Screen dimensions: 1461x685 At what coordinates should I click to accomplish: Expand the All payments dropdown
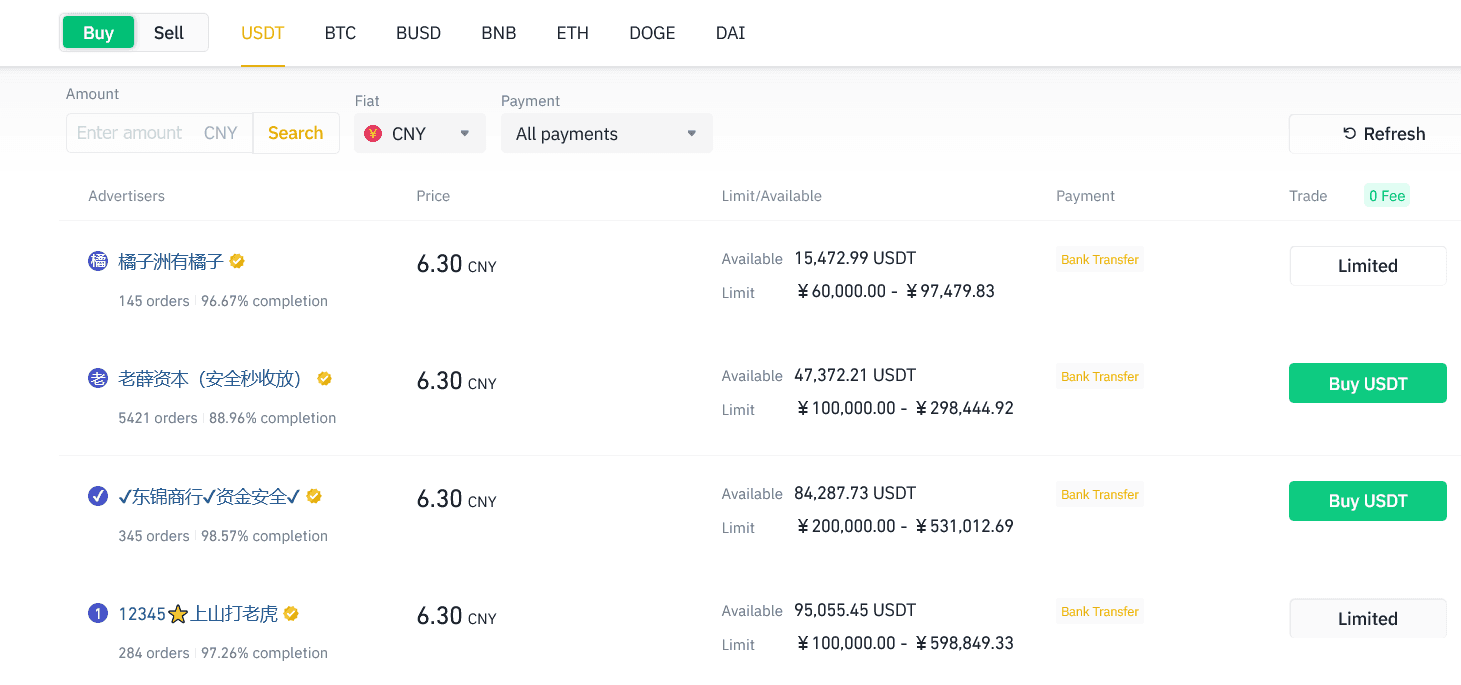click(606, 134)
